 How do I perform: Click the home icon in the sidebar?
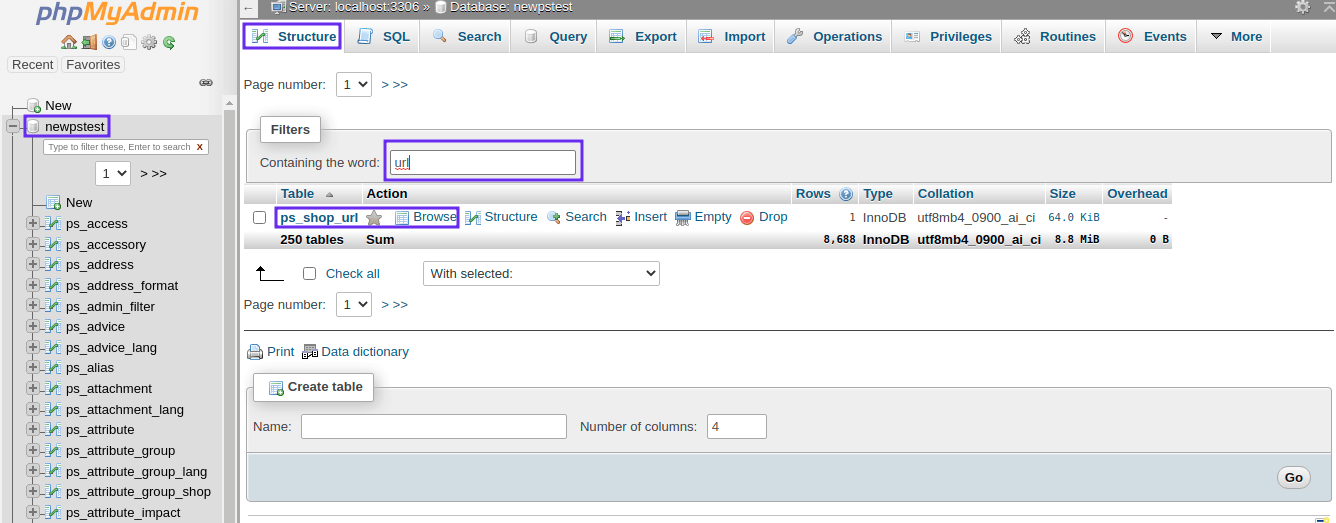tap(68, 42)
